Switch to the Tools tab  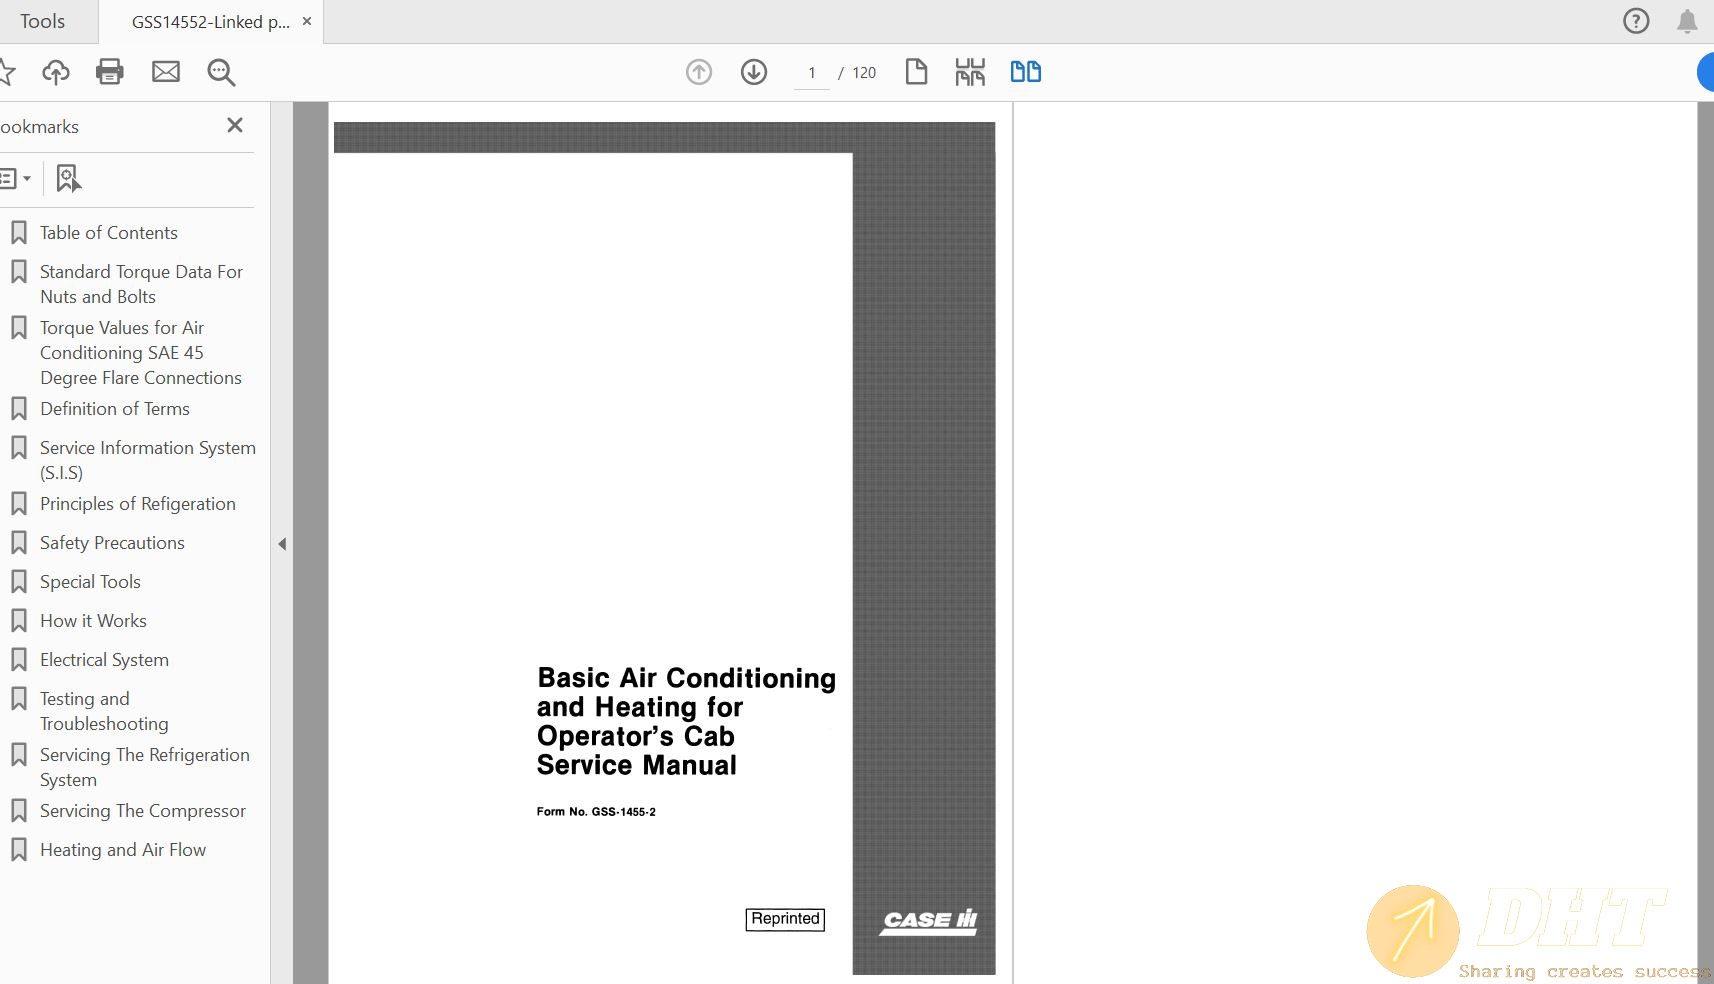point(42,21)
